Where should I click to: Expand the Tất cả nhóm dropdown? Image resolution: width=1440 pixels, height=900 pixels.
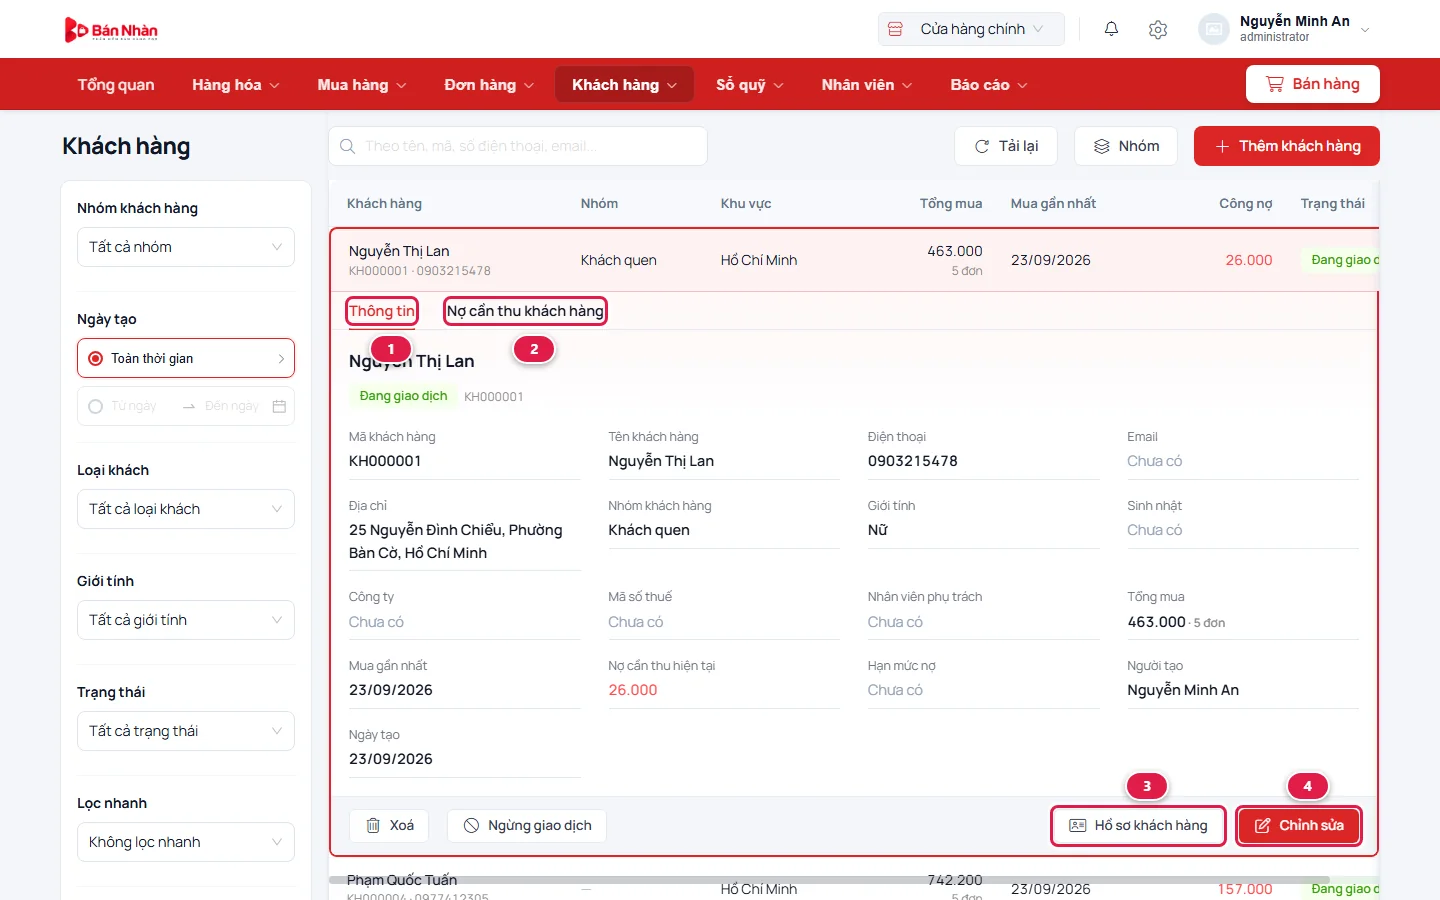tap(186, 247)
